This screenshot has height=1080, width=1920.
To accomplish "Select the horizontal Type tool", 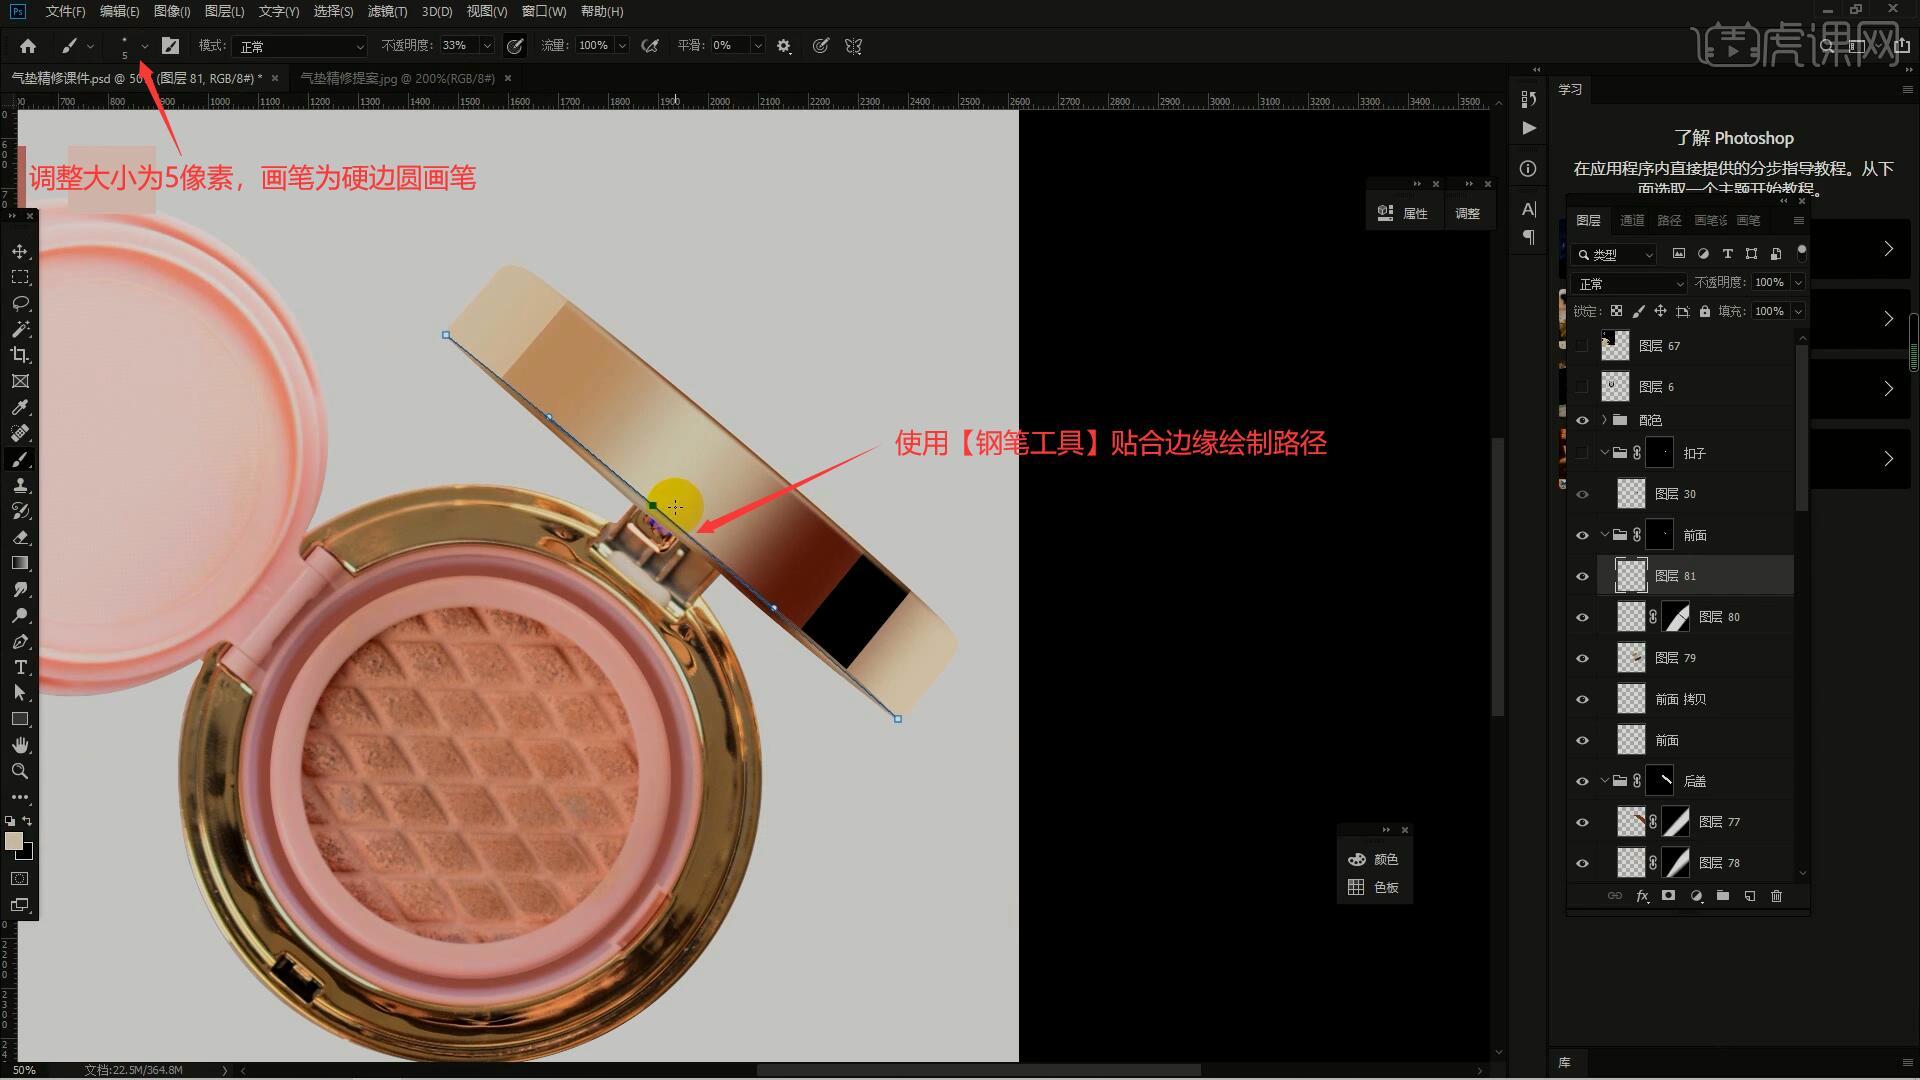I will coord(20,667).
